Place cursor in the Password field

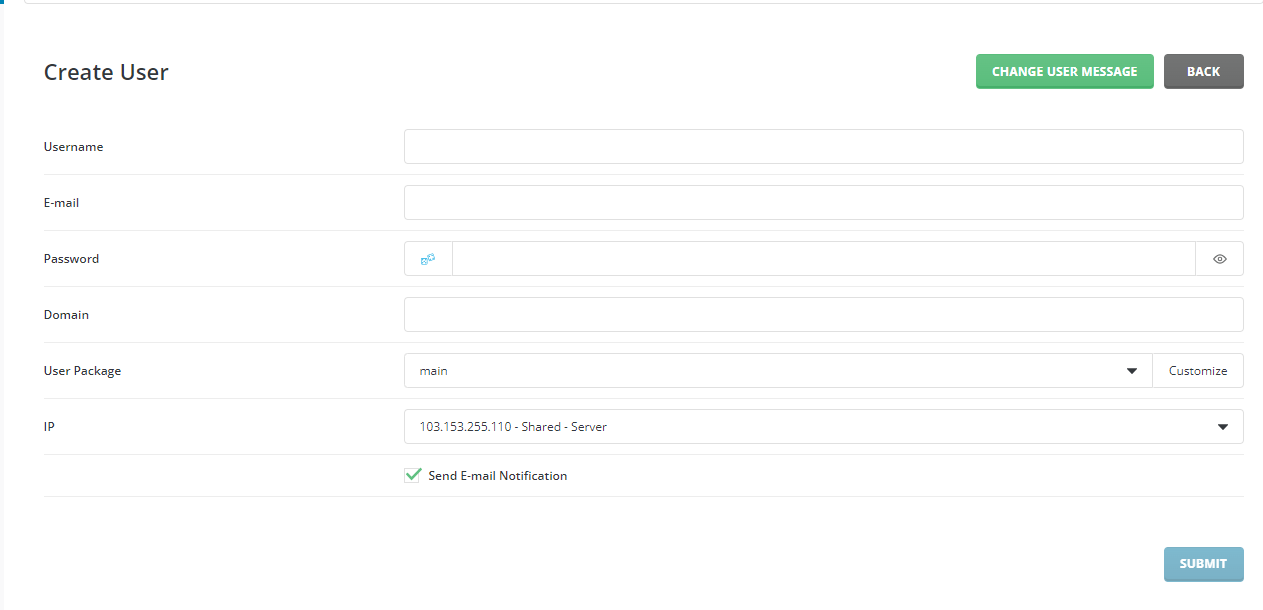(823, 259)
